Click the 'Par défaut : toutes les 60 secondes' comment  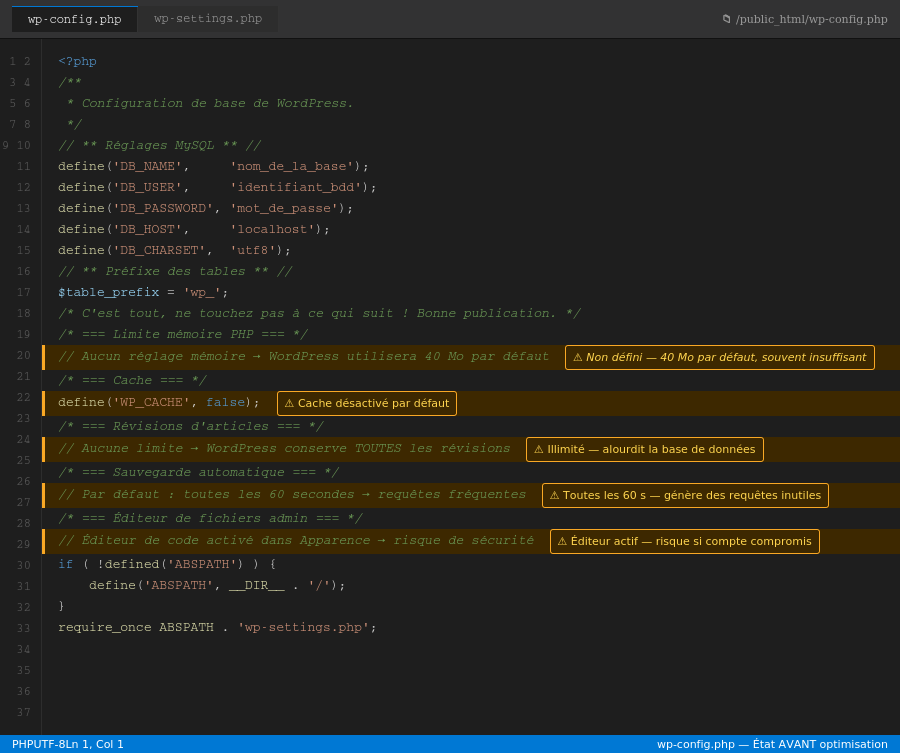(292, 494)
